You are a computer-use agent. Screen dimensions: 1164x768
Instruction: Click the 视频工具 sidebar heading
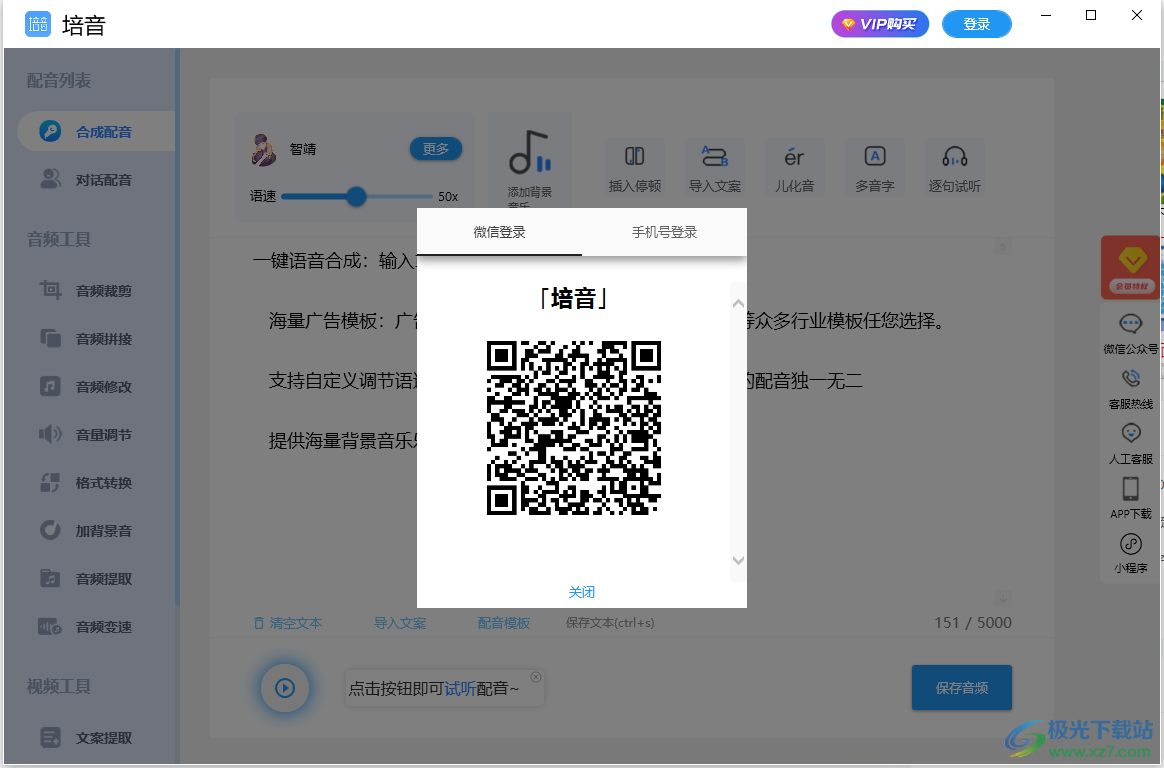pos(59,686)
